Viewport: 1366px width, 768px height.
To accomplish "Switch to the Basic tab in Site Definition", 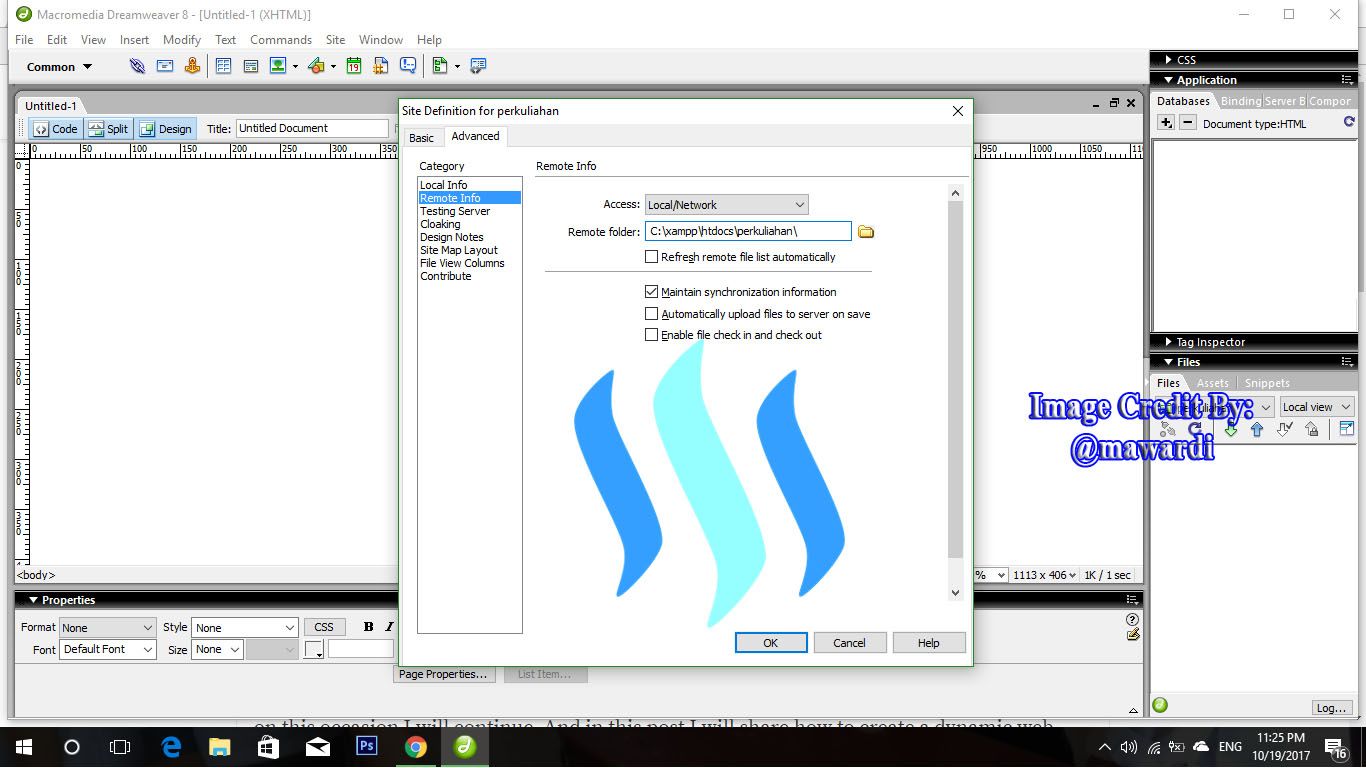I will tap(422, 138).
